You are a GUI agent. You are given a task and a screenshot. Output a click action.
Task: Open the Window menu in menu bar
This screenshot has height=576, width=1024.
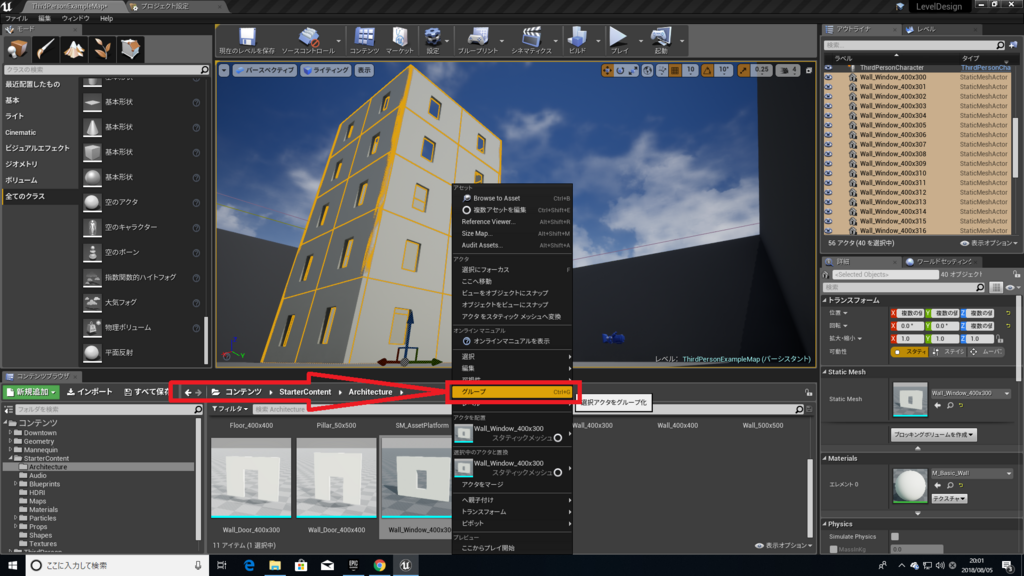pyautogui.click(x=75, y=18)
